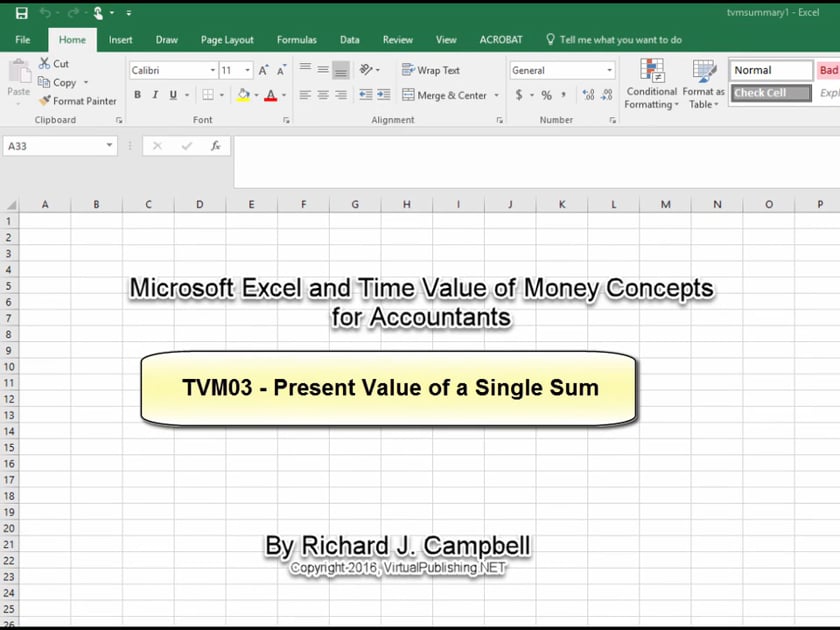Viewport: 840px width, 630px height.
Task: Click the Decrease Font Size icon
Action: pos(281,70)
